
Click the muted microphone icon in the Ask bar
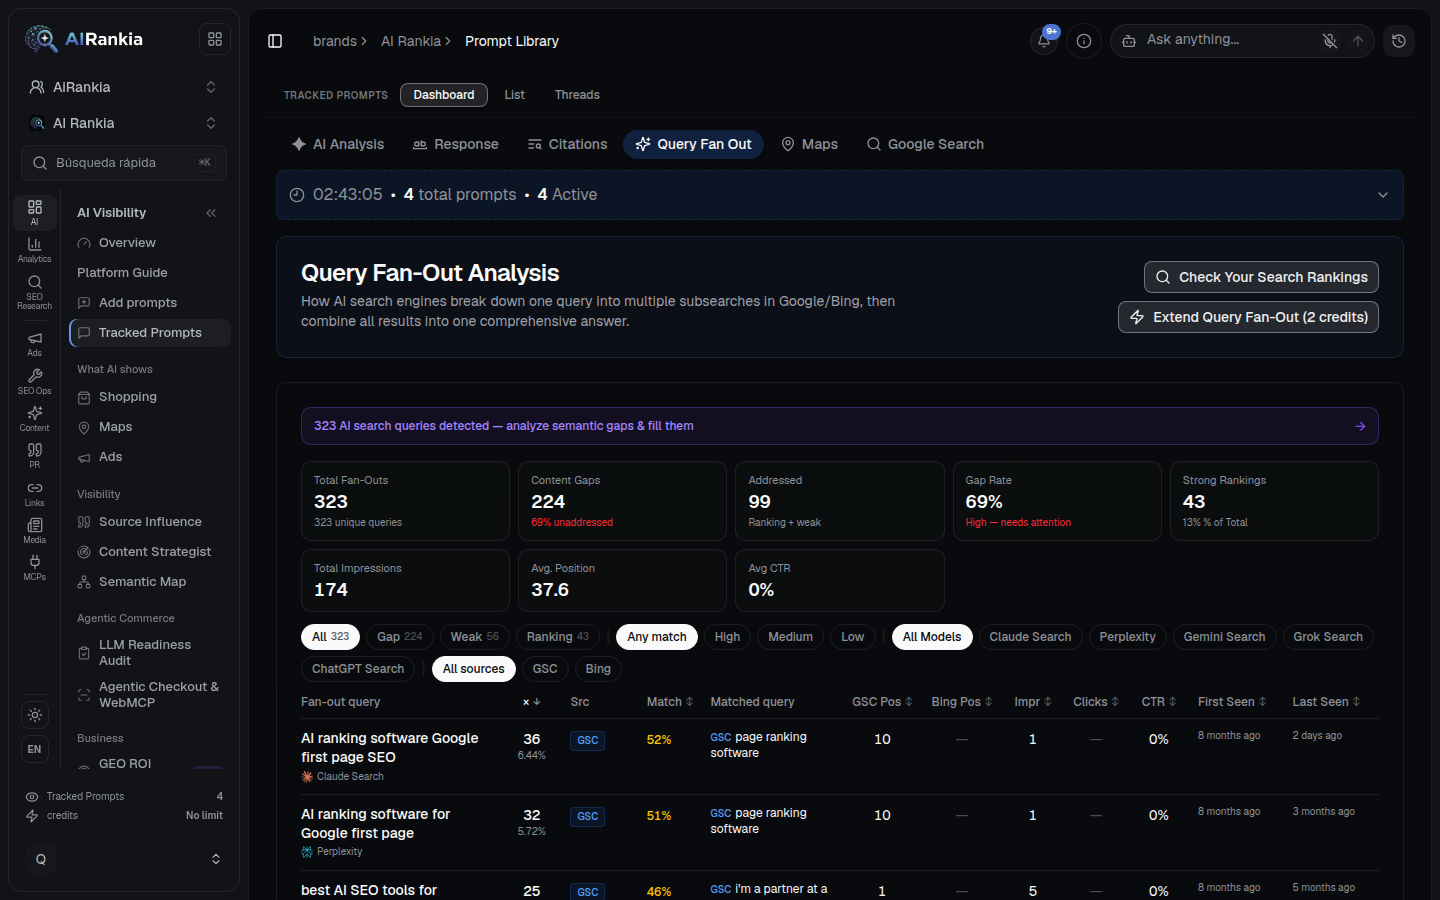(x=1329, y=41)
